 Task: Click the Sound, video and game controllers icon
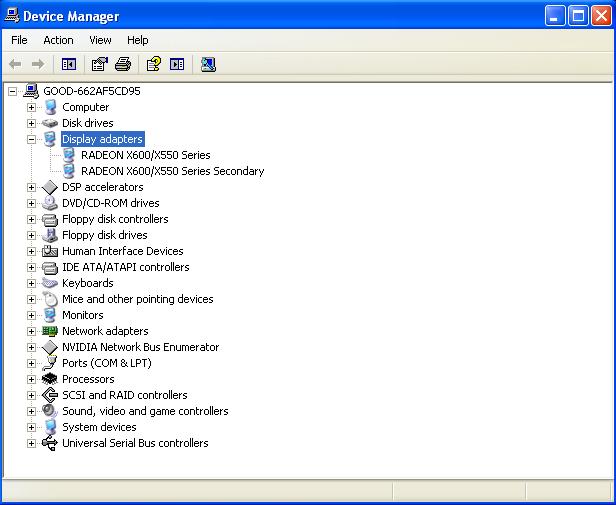click(50, 411)
